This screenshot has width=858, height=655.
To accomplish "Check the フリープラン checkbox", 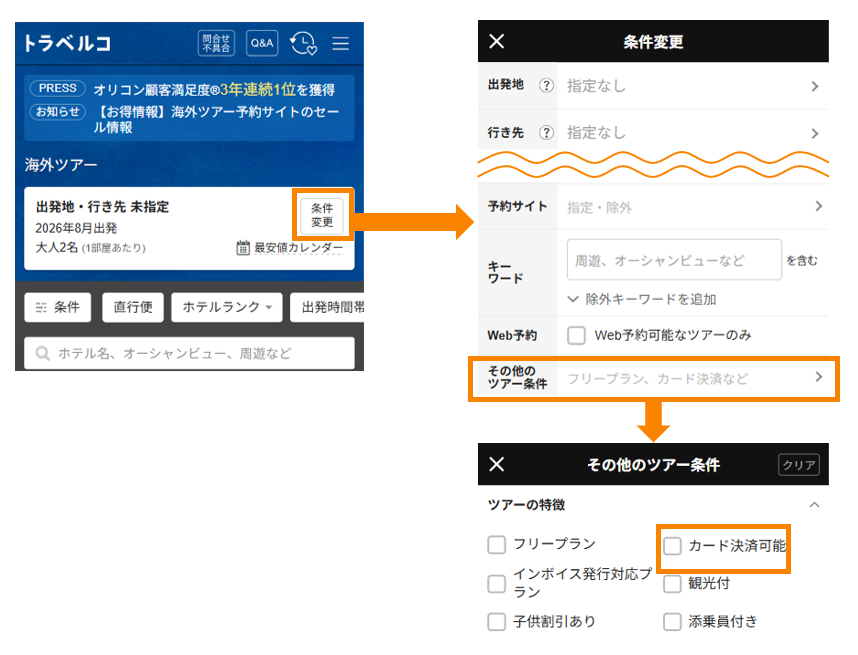I will pos(496,544).
